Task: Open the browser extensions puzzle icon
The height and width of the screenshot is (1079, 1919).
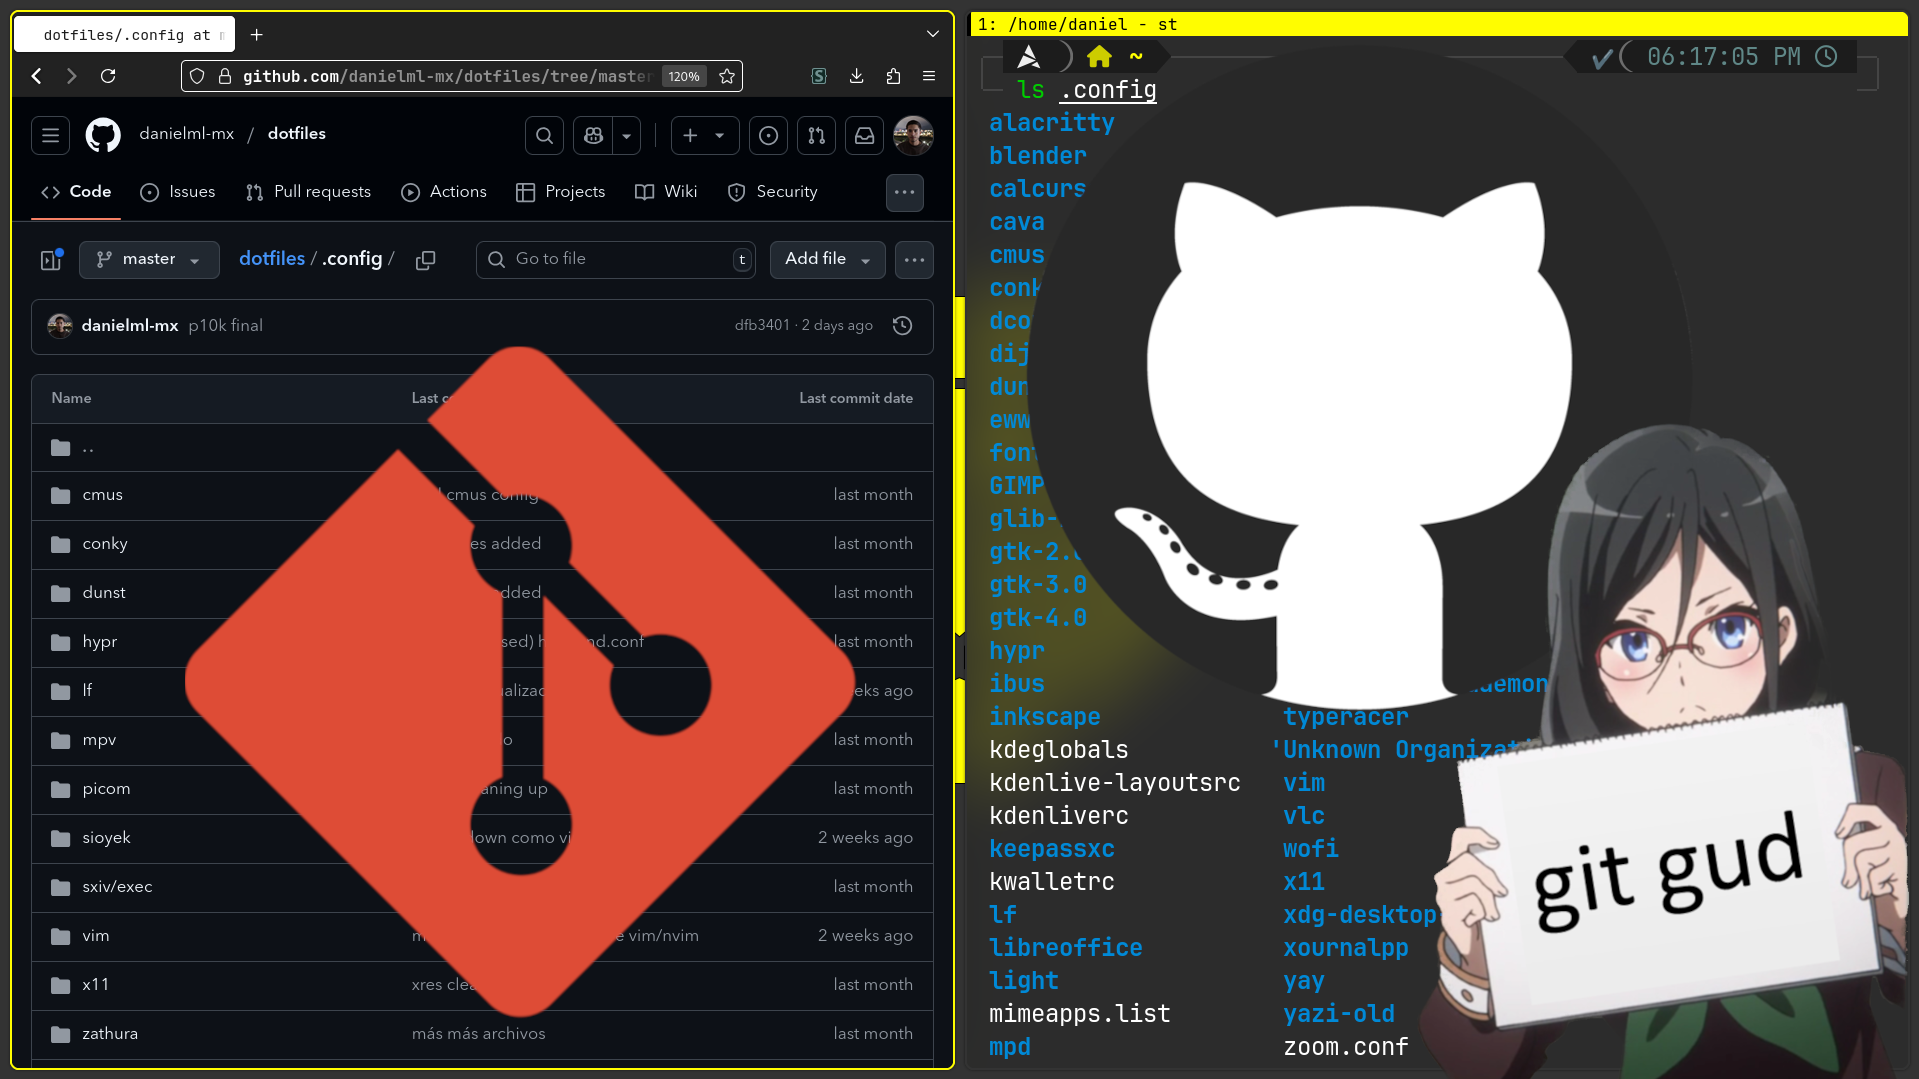Action: (893, 76)
